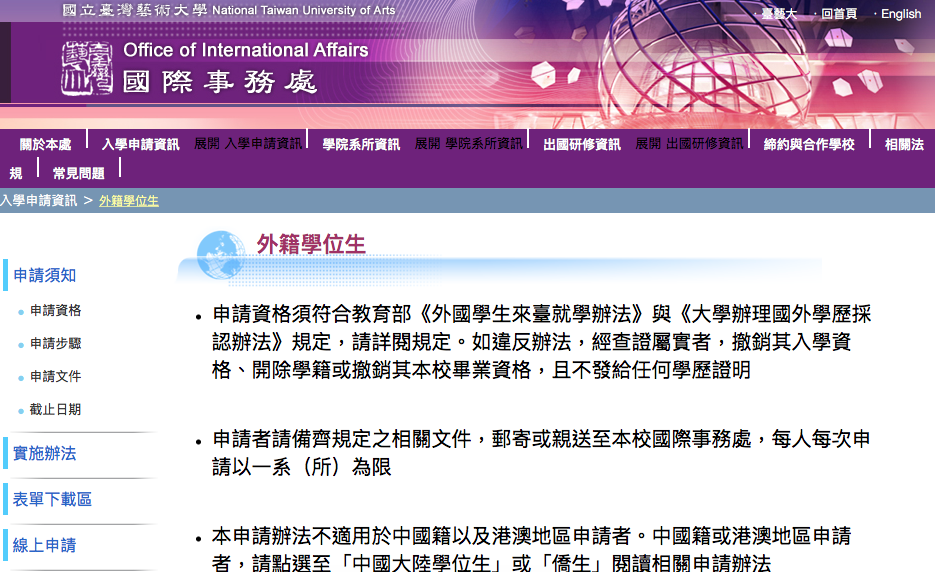
Task: Open the 常見問題 menu item
Action: pos(79,174)
